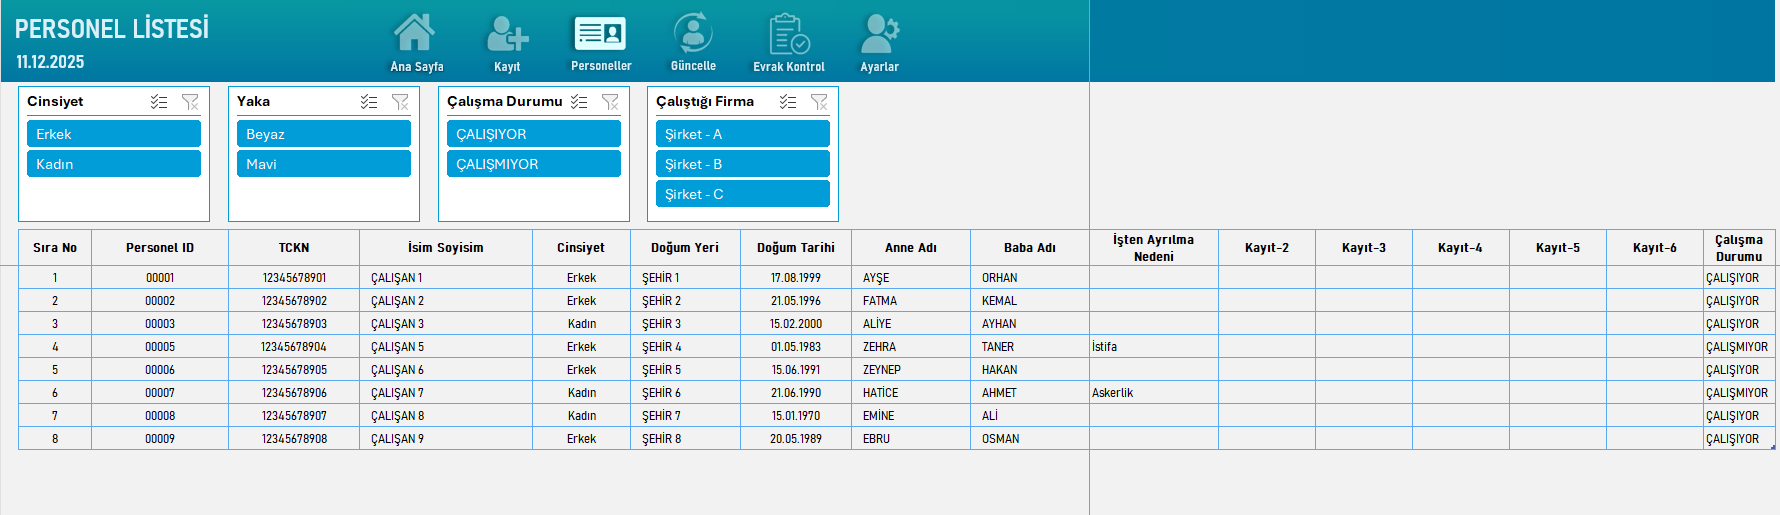This screenshot has height=515, width=1780.
Task: Select the İstifa reason cell
Action: [1154, 347]
